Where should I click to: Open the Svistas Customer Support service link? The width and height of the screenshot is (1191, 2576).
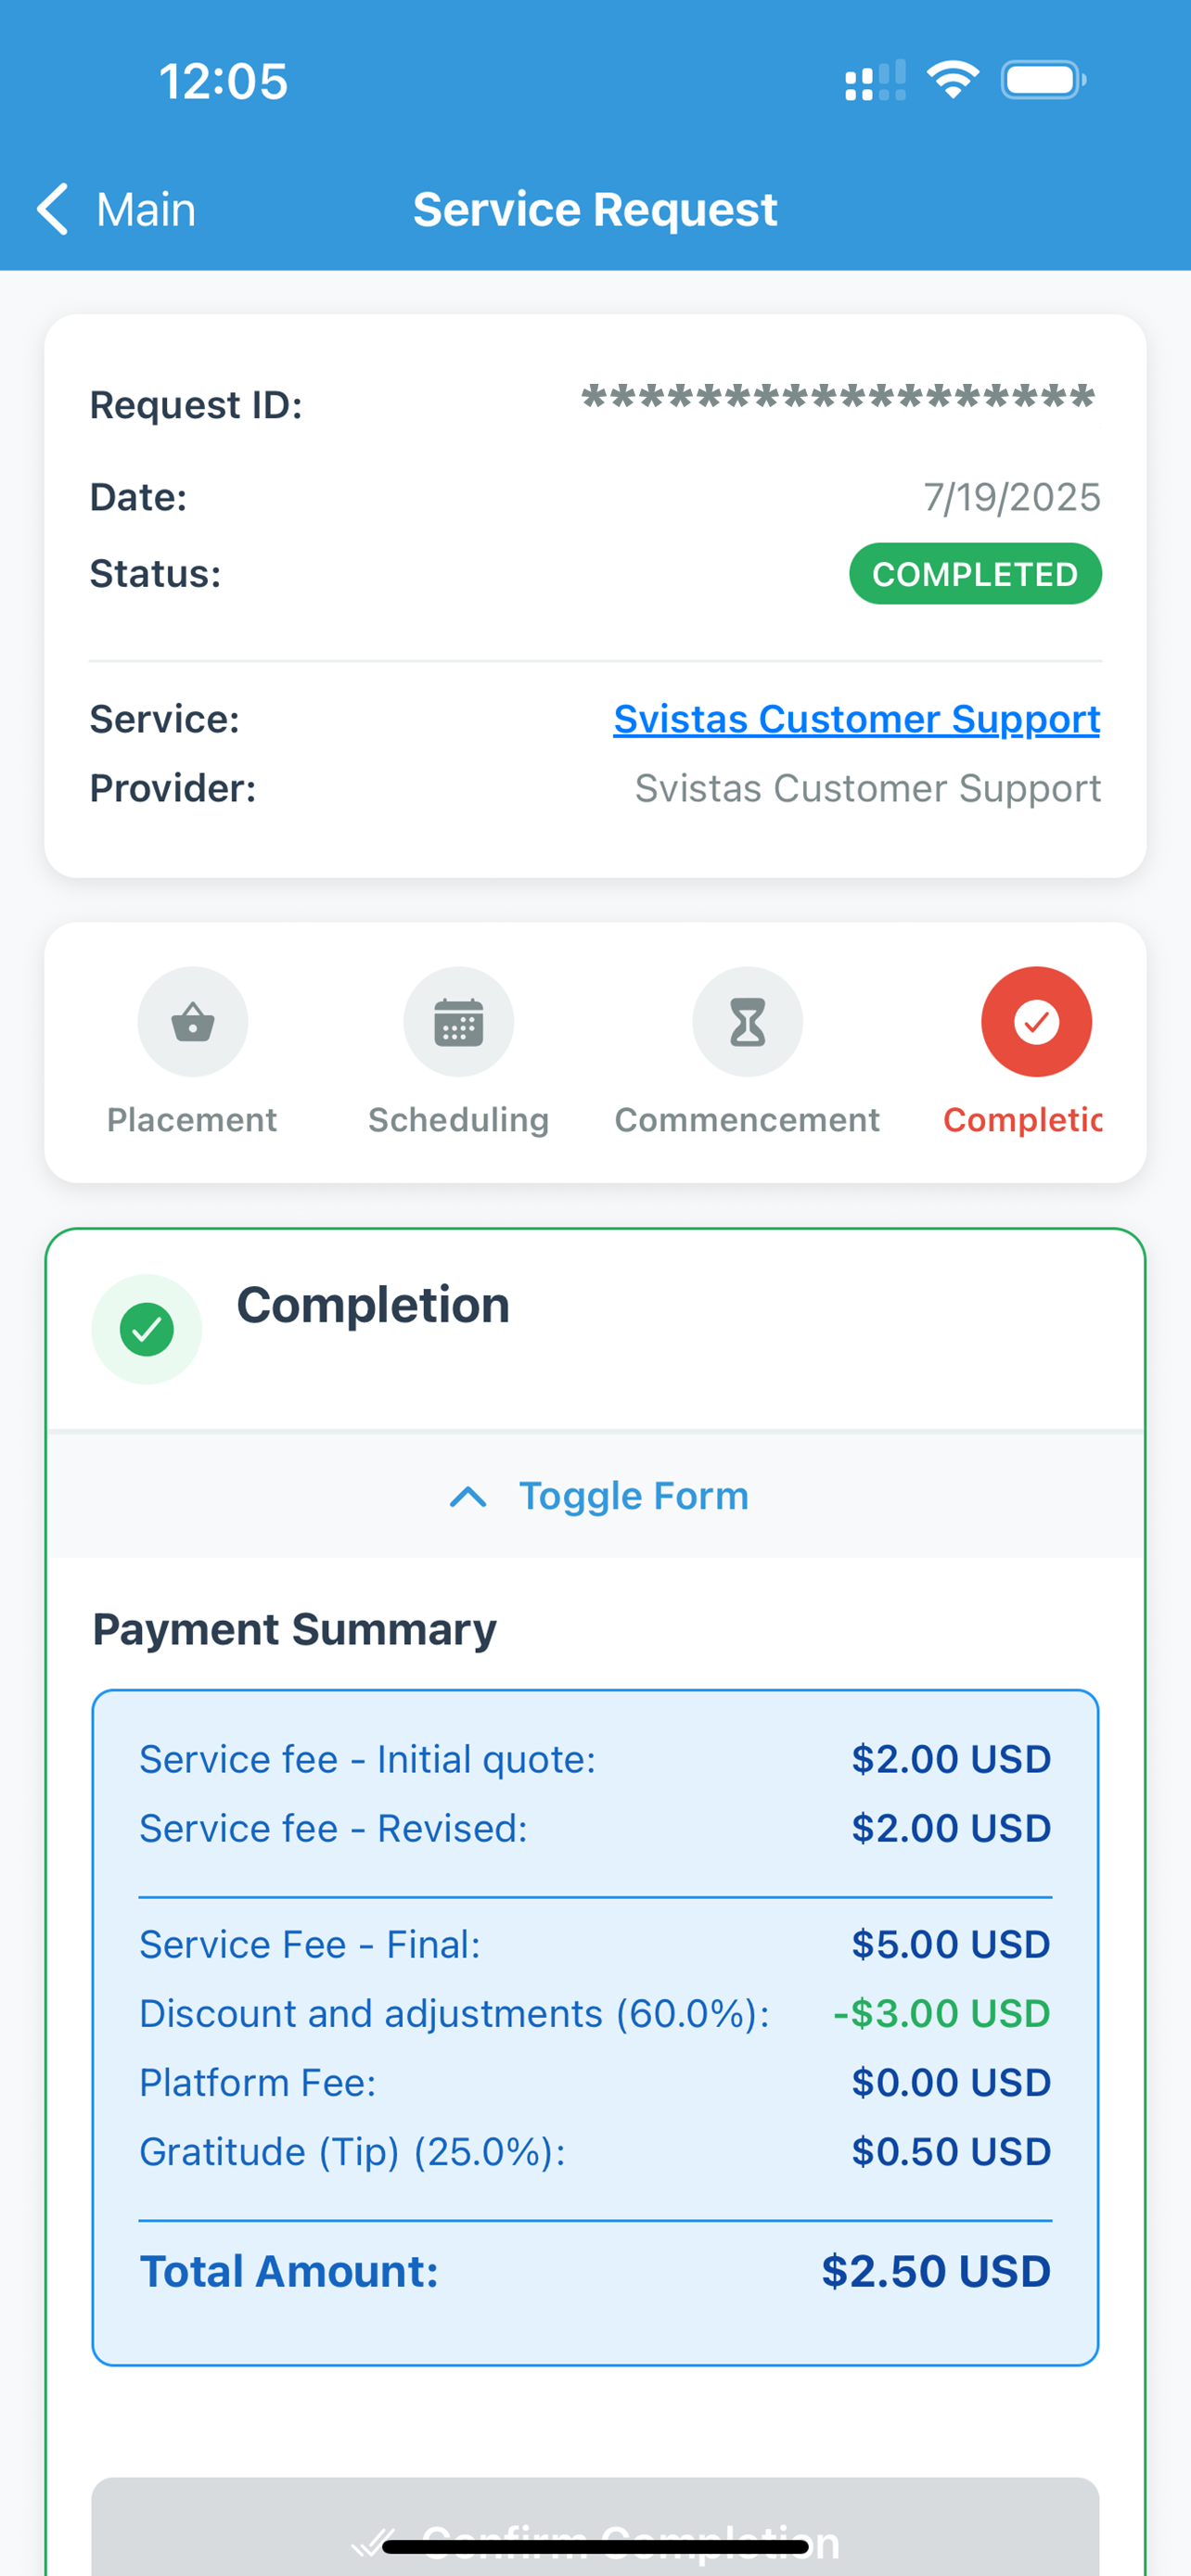point(857,719)
